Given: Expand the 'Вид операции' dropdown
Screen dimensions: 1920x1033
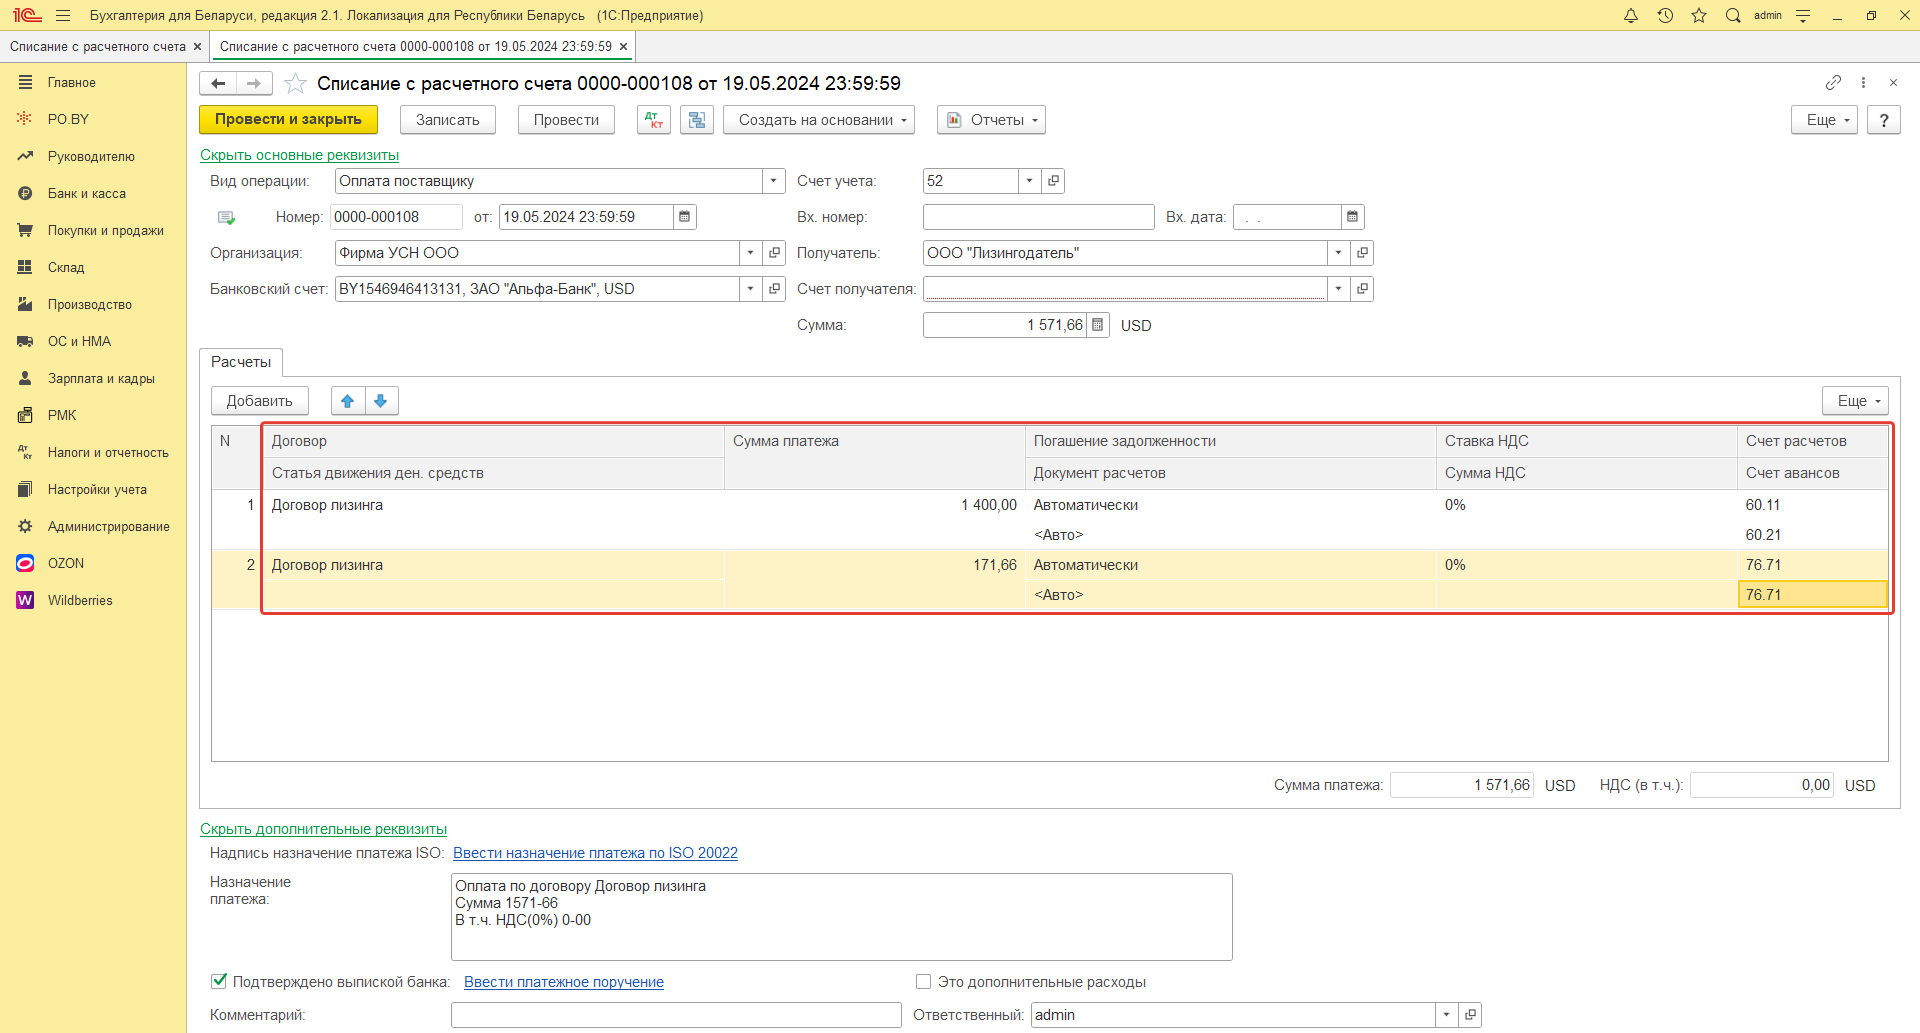Looking at the screenshot, I should pos(773,181).
